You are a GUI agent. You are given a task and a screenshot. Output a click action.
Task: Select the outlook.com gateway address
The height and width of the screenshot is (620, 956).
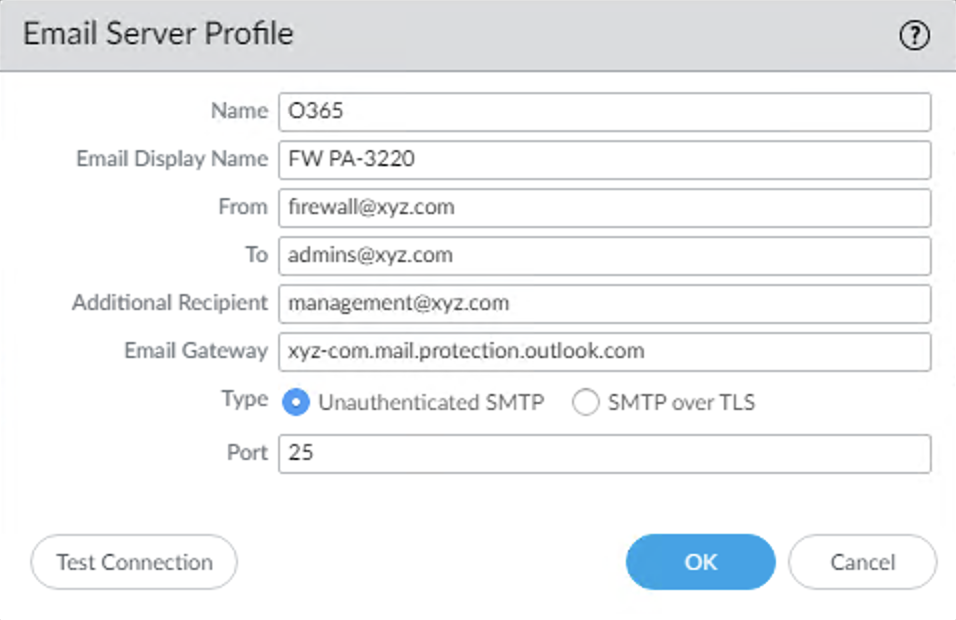(466, 351)
